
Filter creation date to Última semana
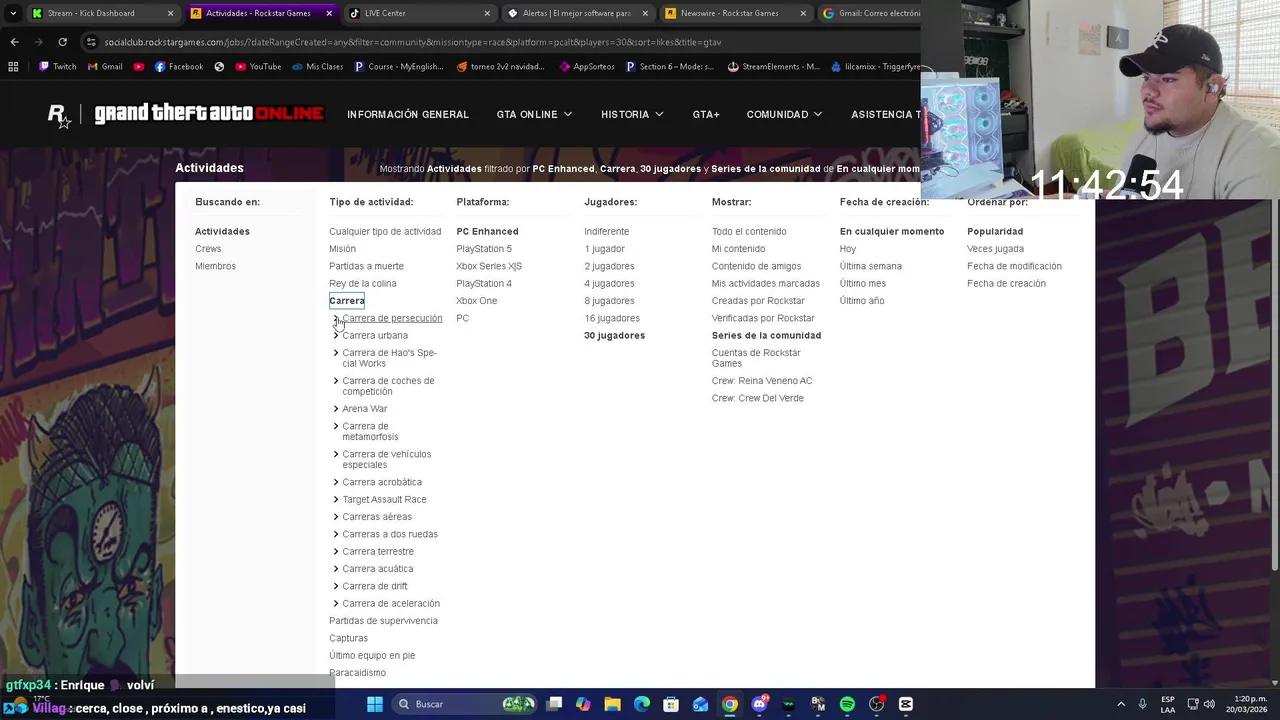point(871,266)
